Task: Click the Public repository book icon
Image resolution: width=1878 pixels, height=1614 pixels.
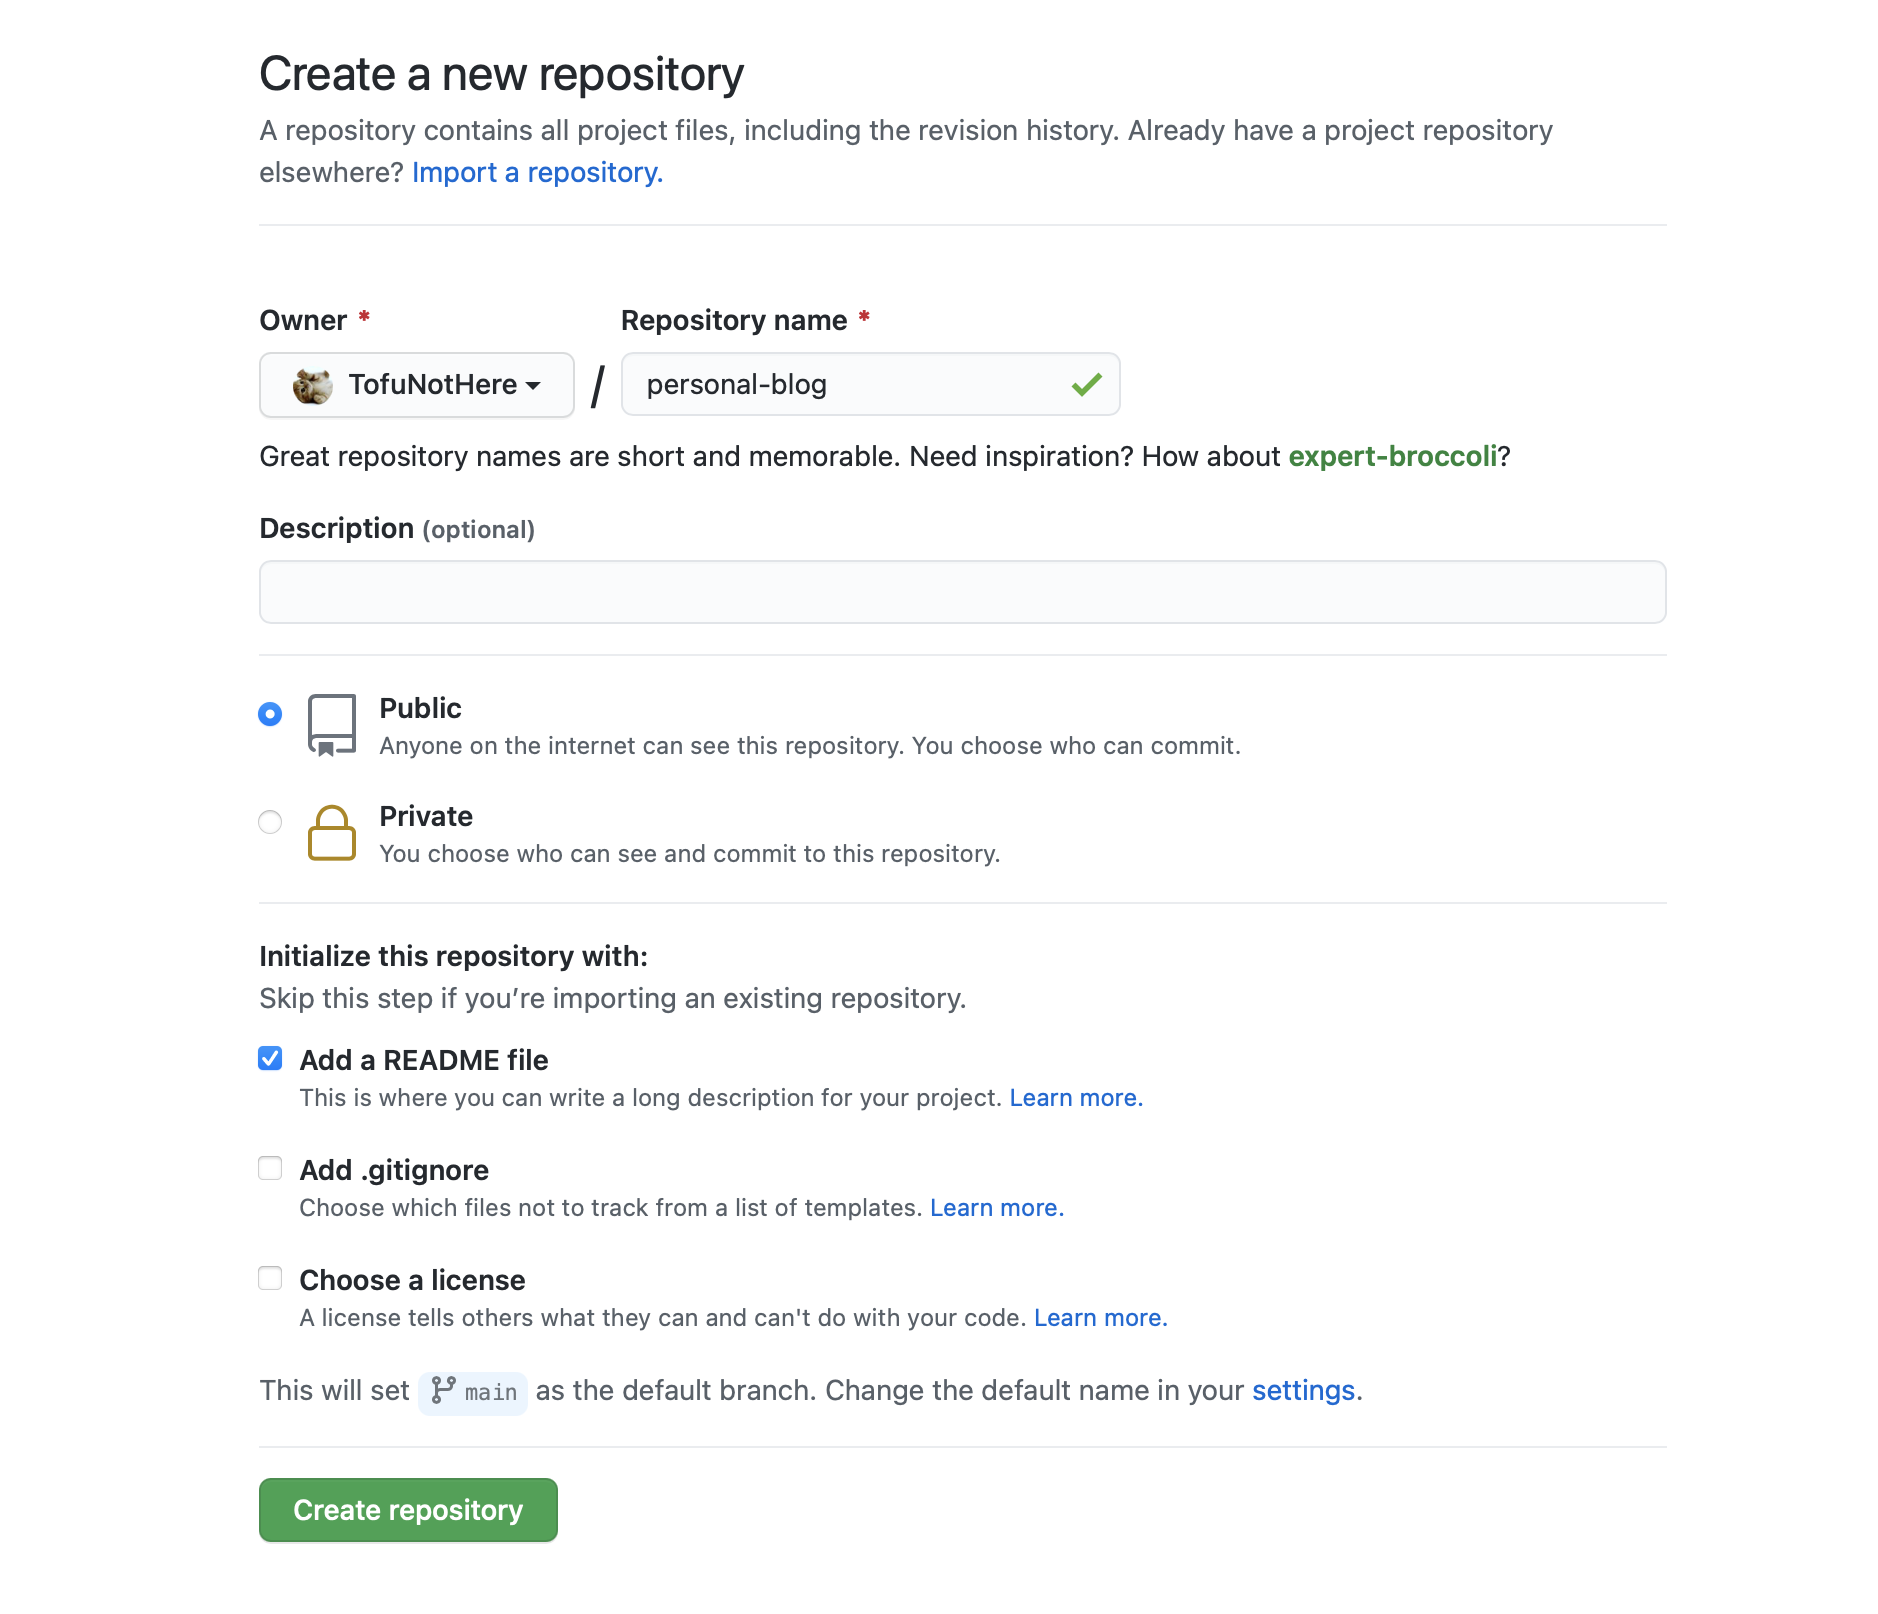Action: point(331,725)
